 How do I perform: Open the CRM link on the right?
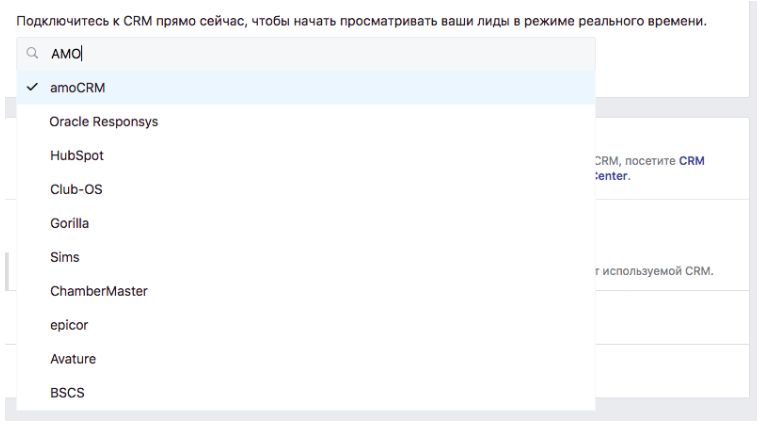click(x=692, y=161)
